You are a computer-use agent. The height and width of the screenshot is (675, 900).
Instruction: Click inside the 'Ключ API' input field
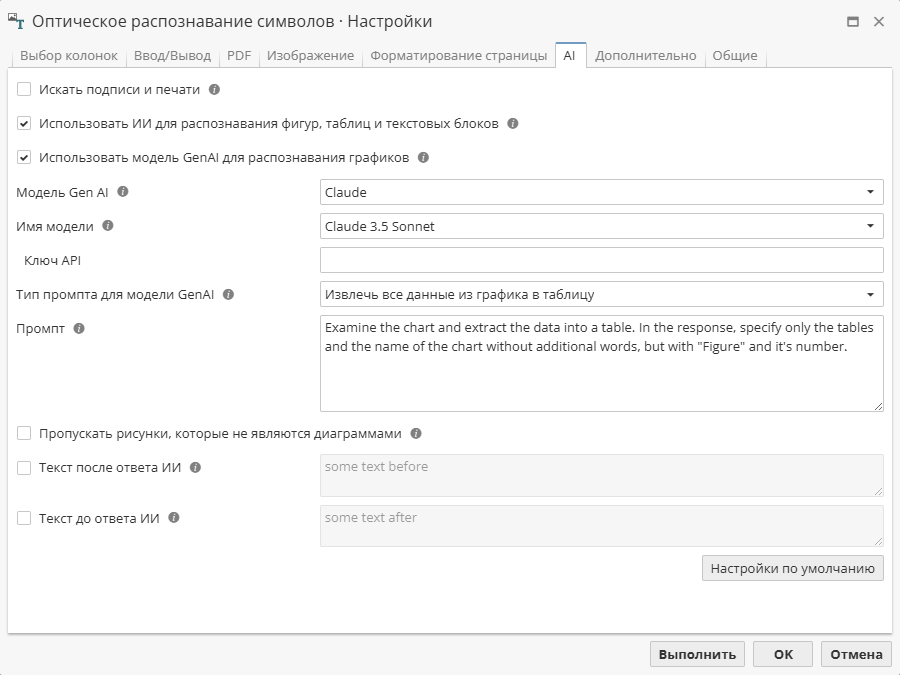(600, 259)
